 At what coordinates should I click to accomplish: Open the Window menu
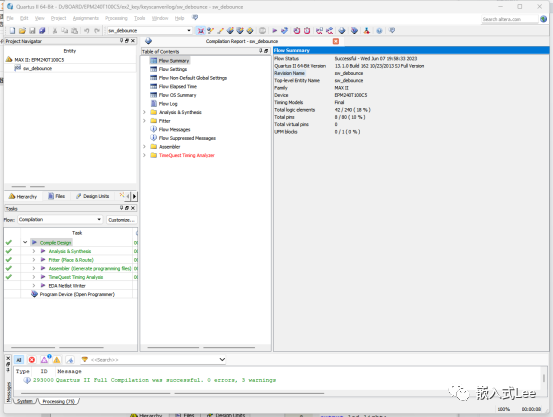coord(160,18)
